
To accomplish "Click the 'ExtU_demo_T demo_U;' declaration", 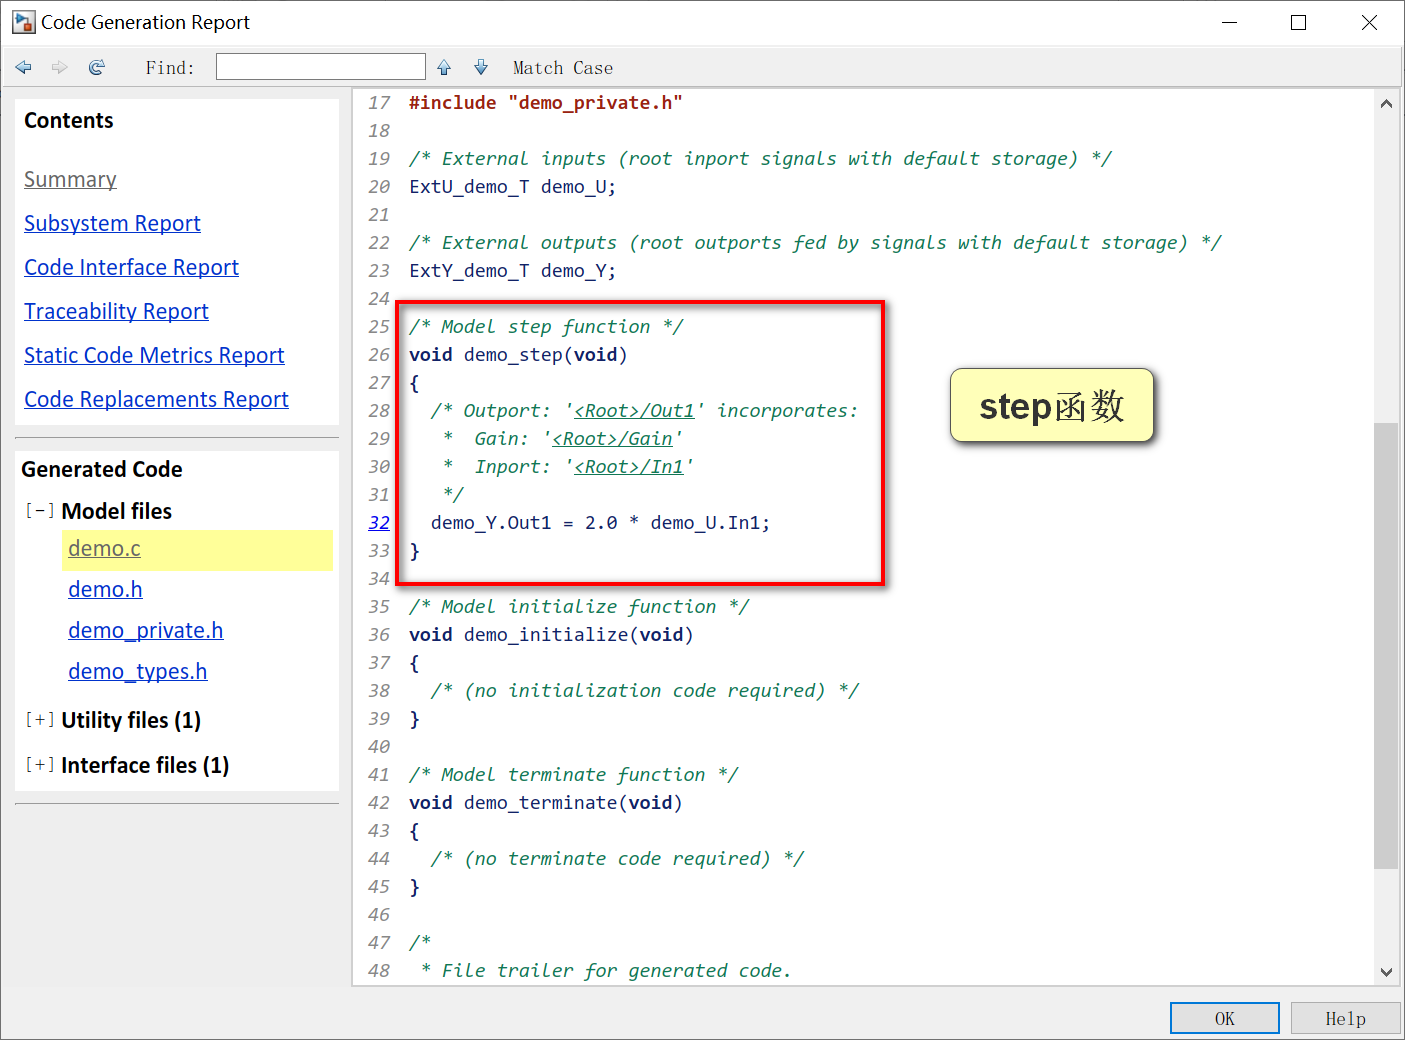I will point(513,187).
